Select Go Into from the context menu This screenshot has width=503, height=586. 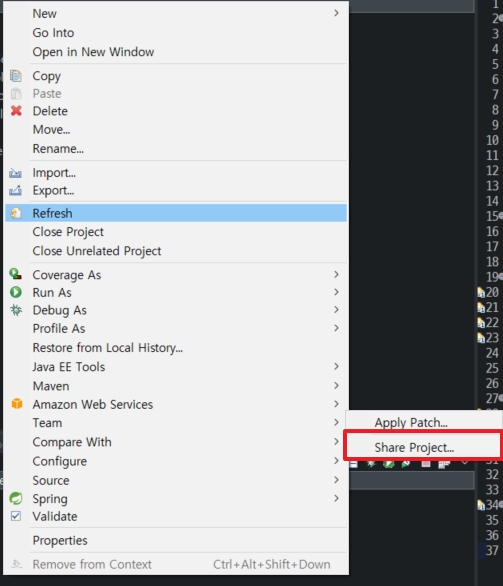pyautogui.click(x=53, y=33)
